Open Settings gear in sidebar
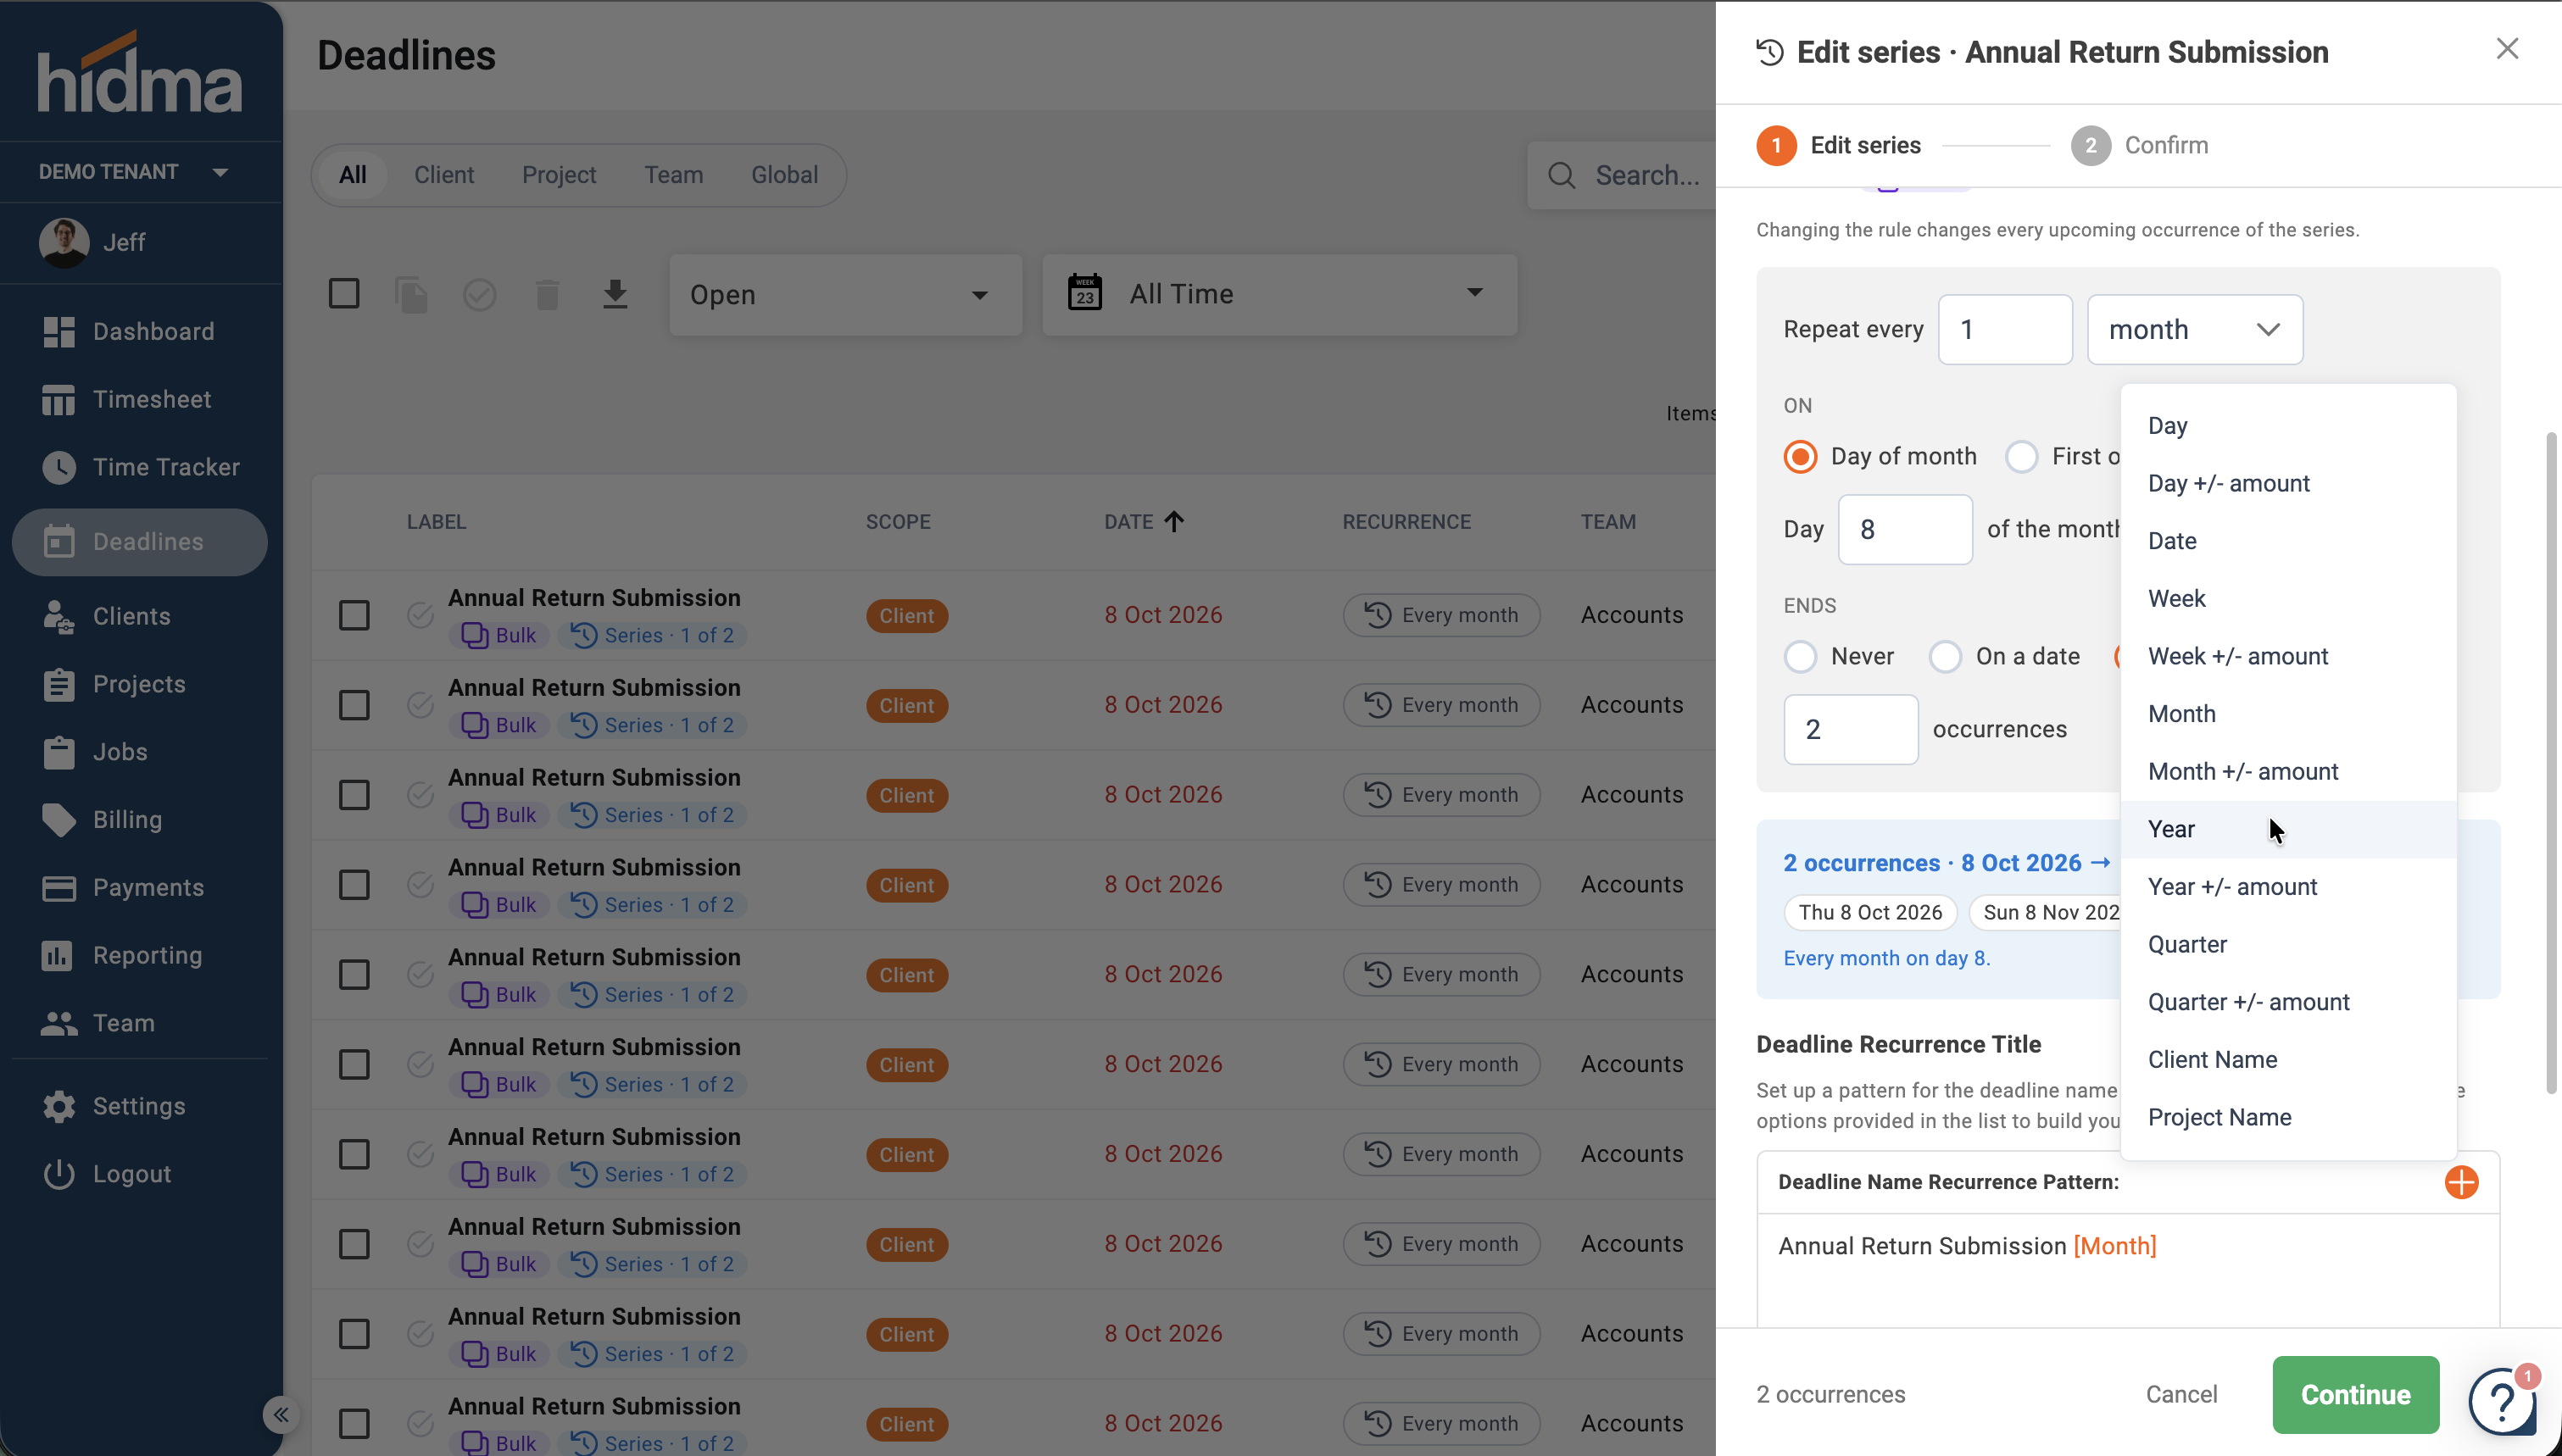The width and height of the screenshot is (2562, 1456). coord(59,1106)
